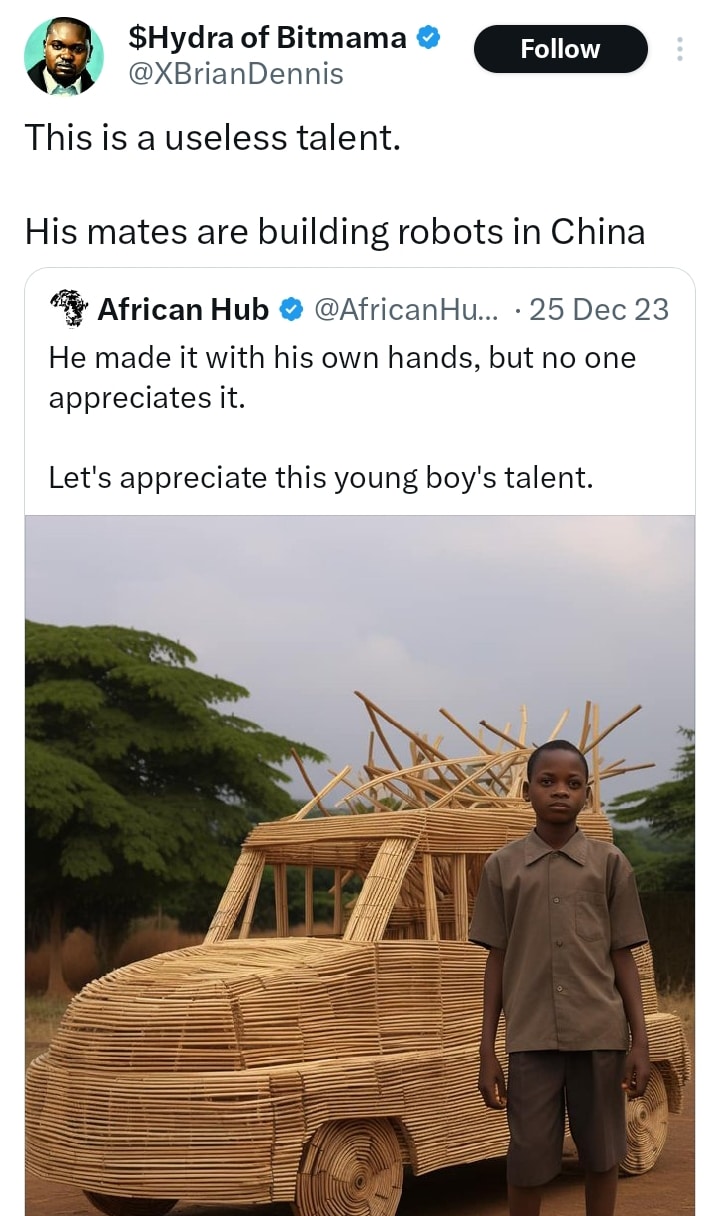Visit the @XBrianDennis handle link
This screenshot has height=1216, width=720.
tap(236, 74)
